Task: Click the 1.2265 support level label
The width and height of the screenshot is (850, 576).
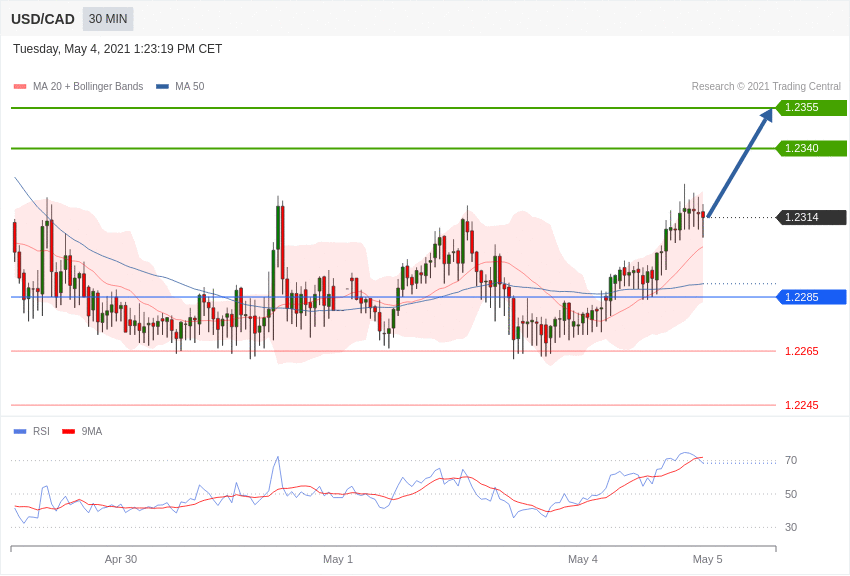Action: click(802, 352)
